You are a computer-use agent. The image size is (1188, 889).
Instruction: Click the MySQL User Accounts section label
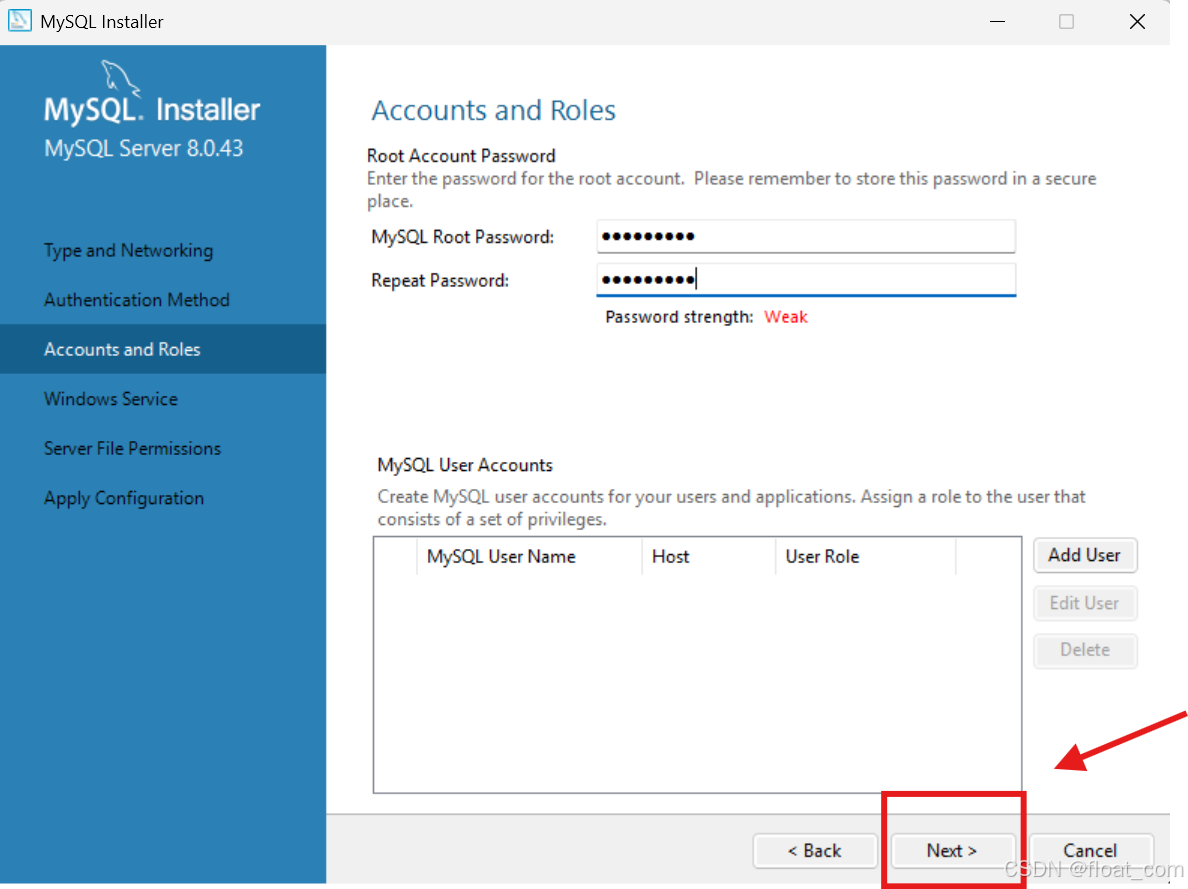[x=465, y=465]
